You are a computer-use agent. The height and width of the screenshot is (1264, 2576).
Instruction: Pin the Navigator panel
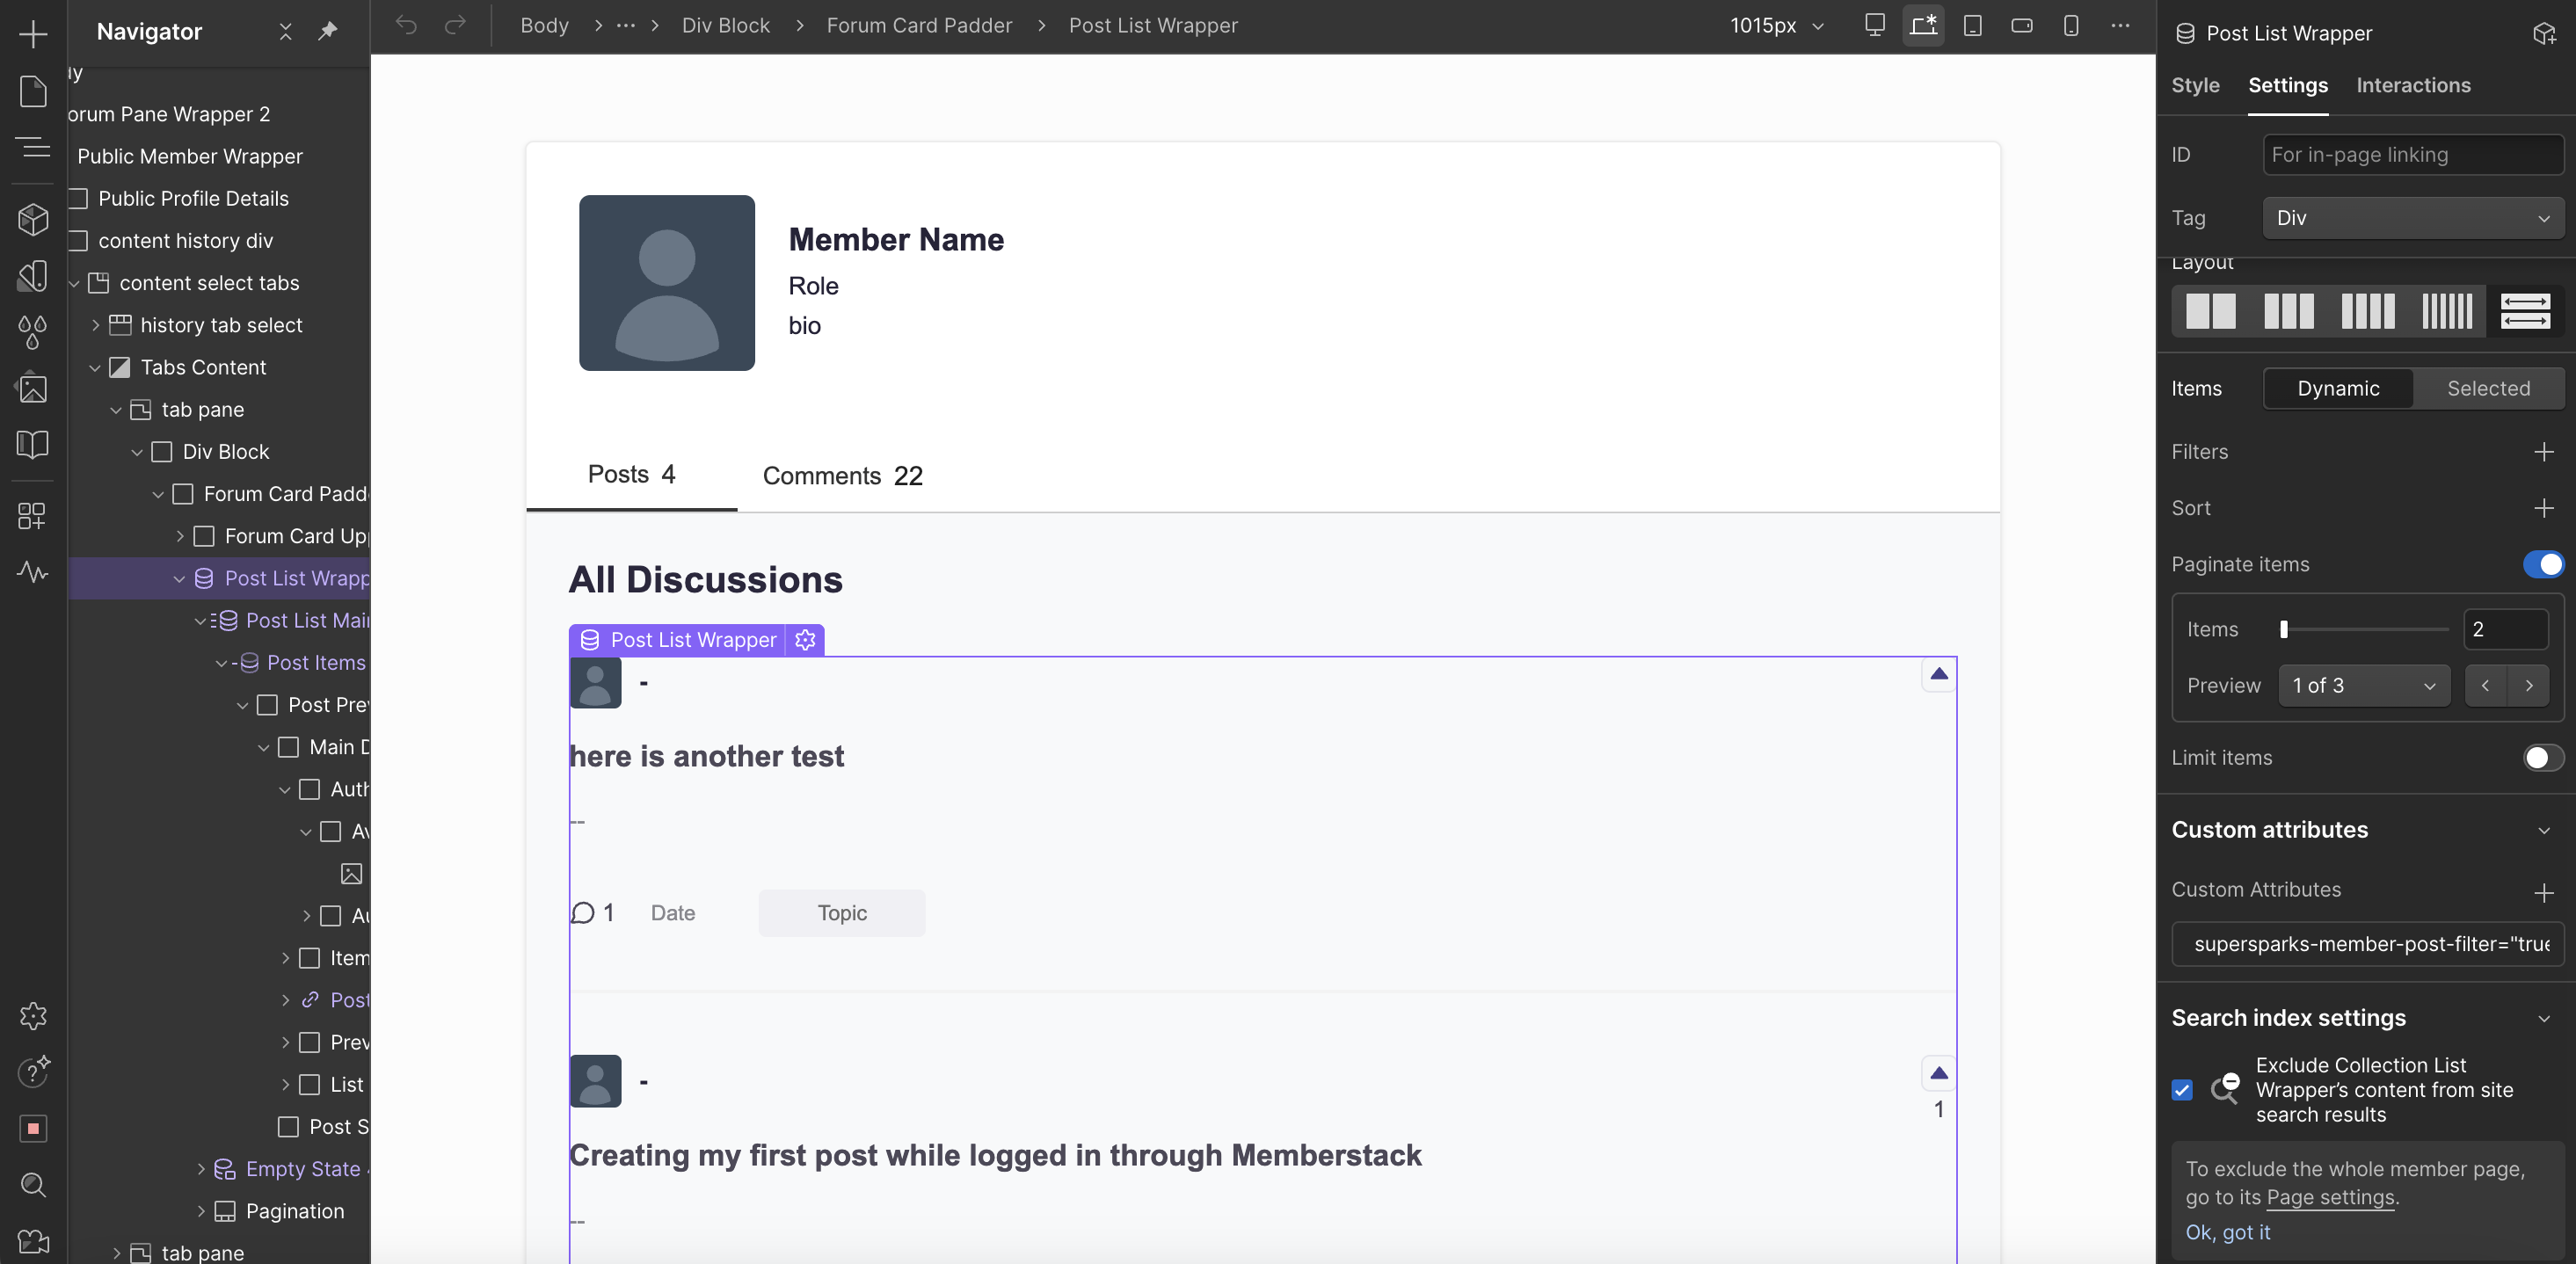[x=328, y=31]
